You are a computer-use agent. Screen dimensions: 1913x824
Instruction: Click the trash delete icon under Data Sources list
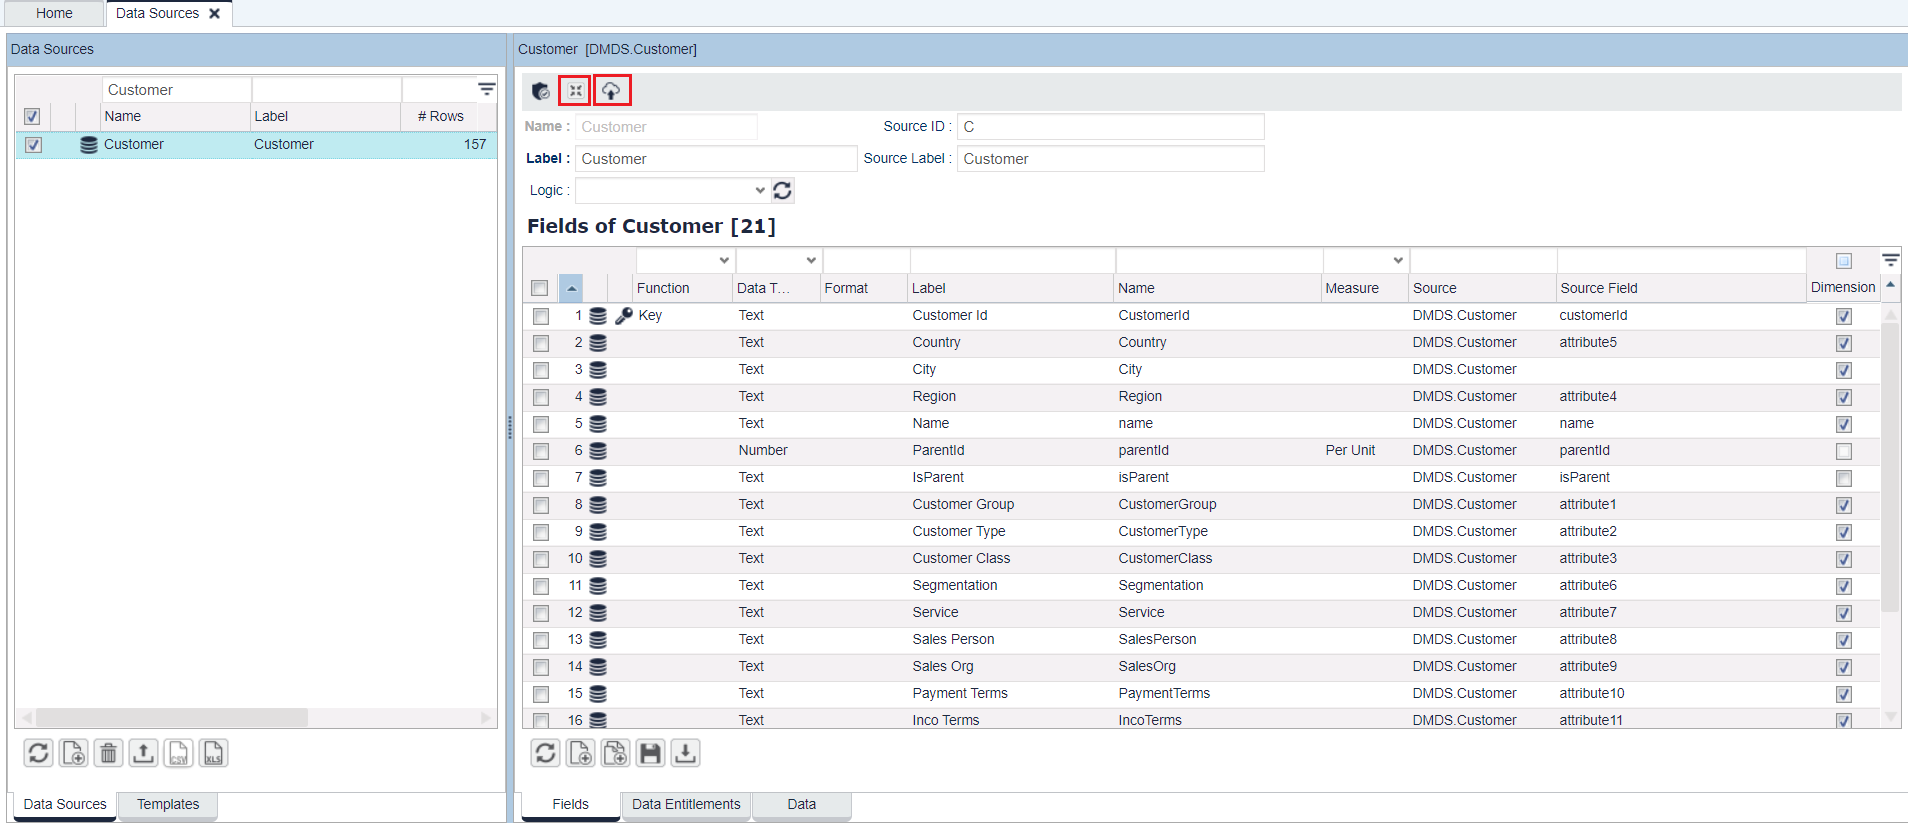coord(109,753)
